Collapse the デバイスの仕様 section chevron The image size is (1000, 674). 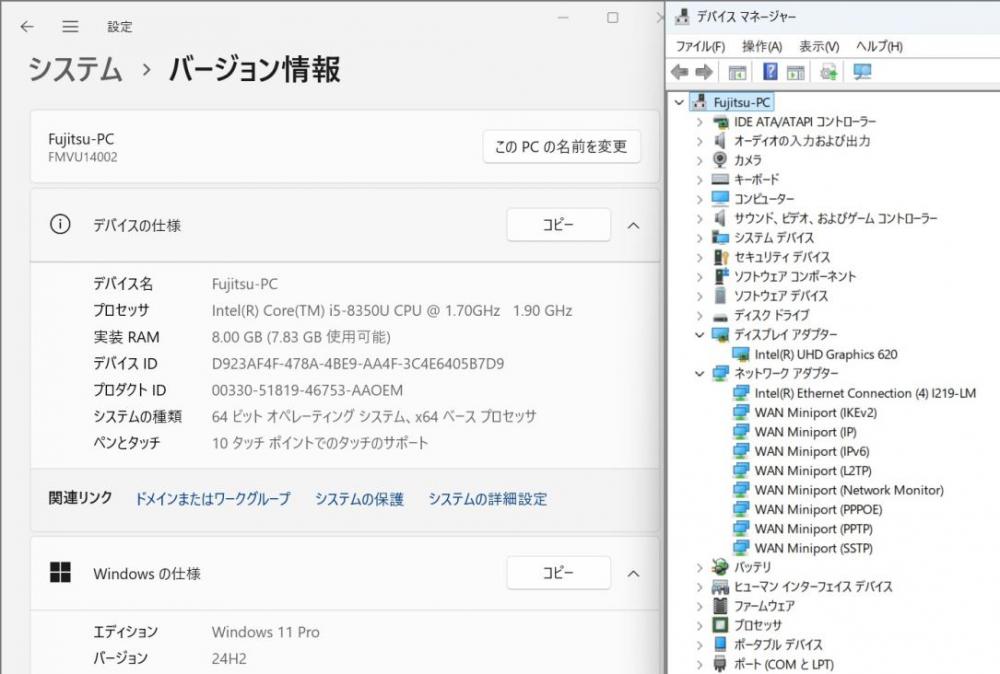(633, 225)
